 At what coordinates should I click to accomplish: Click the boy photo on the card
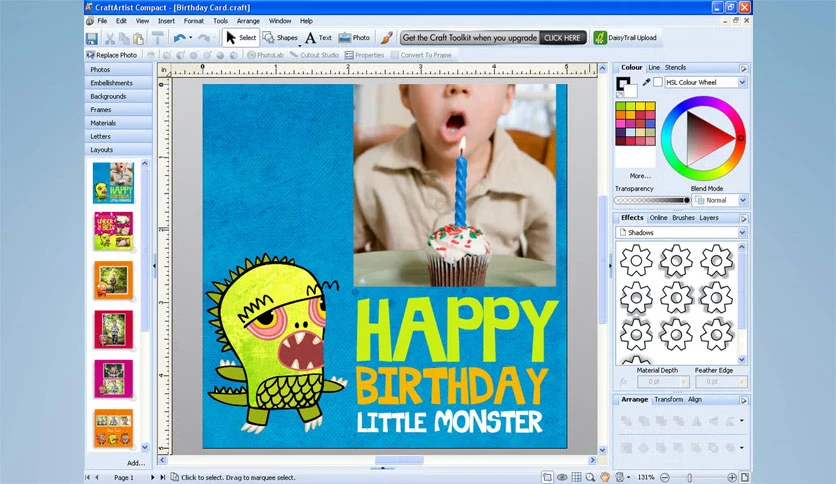[x=454, y=185]
